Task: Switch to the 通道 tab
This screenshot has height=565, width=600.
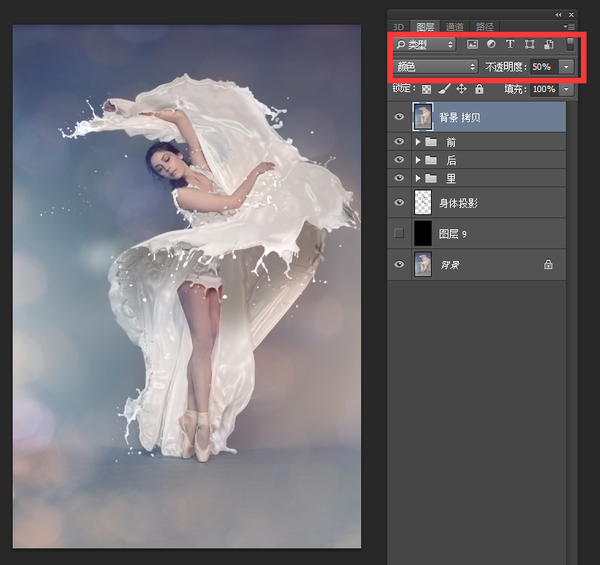Action: (455, 26)
